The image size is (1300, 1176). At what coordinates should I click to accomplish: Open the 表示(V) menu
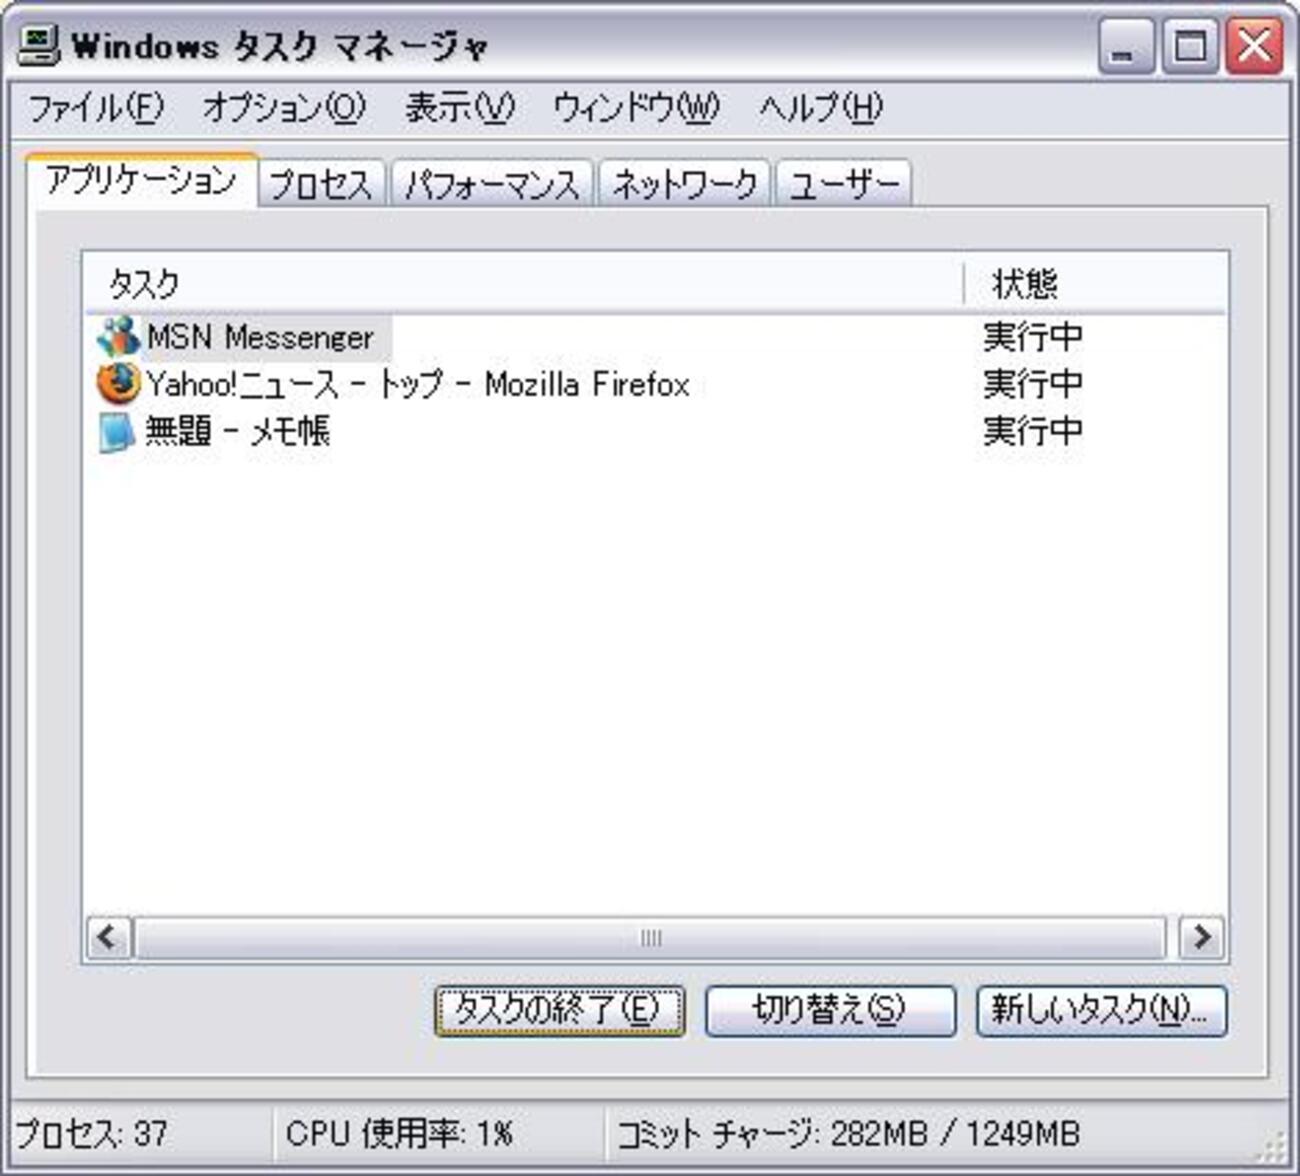click(x=460, y=108)
